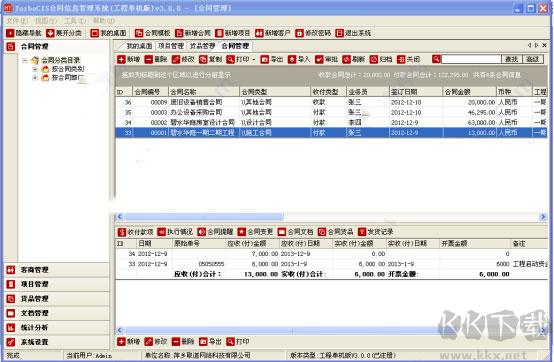The image size is (554, 362).
Task: Click the contract list horizontal scrollbar thumb
Action: tap(204, 217)
